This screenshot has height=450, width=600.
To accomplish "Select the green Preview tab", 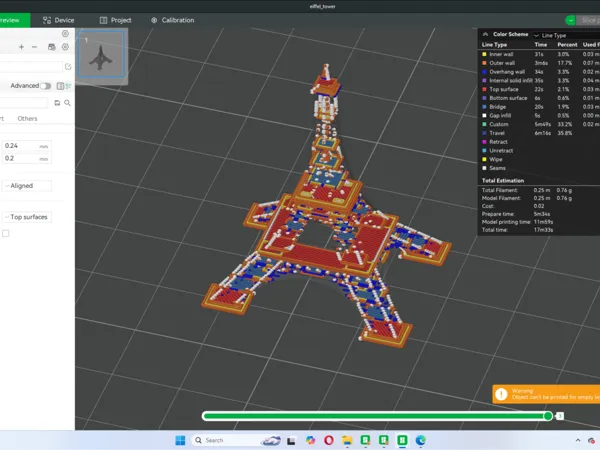I will point(13,20).
